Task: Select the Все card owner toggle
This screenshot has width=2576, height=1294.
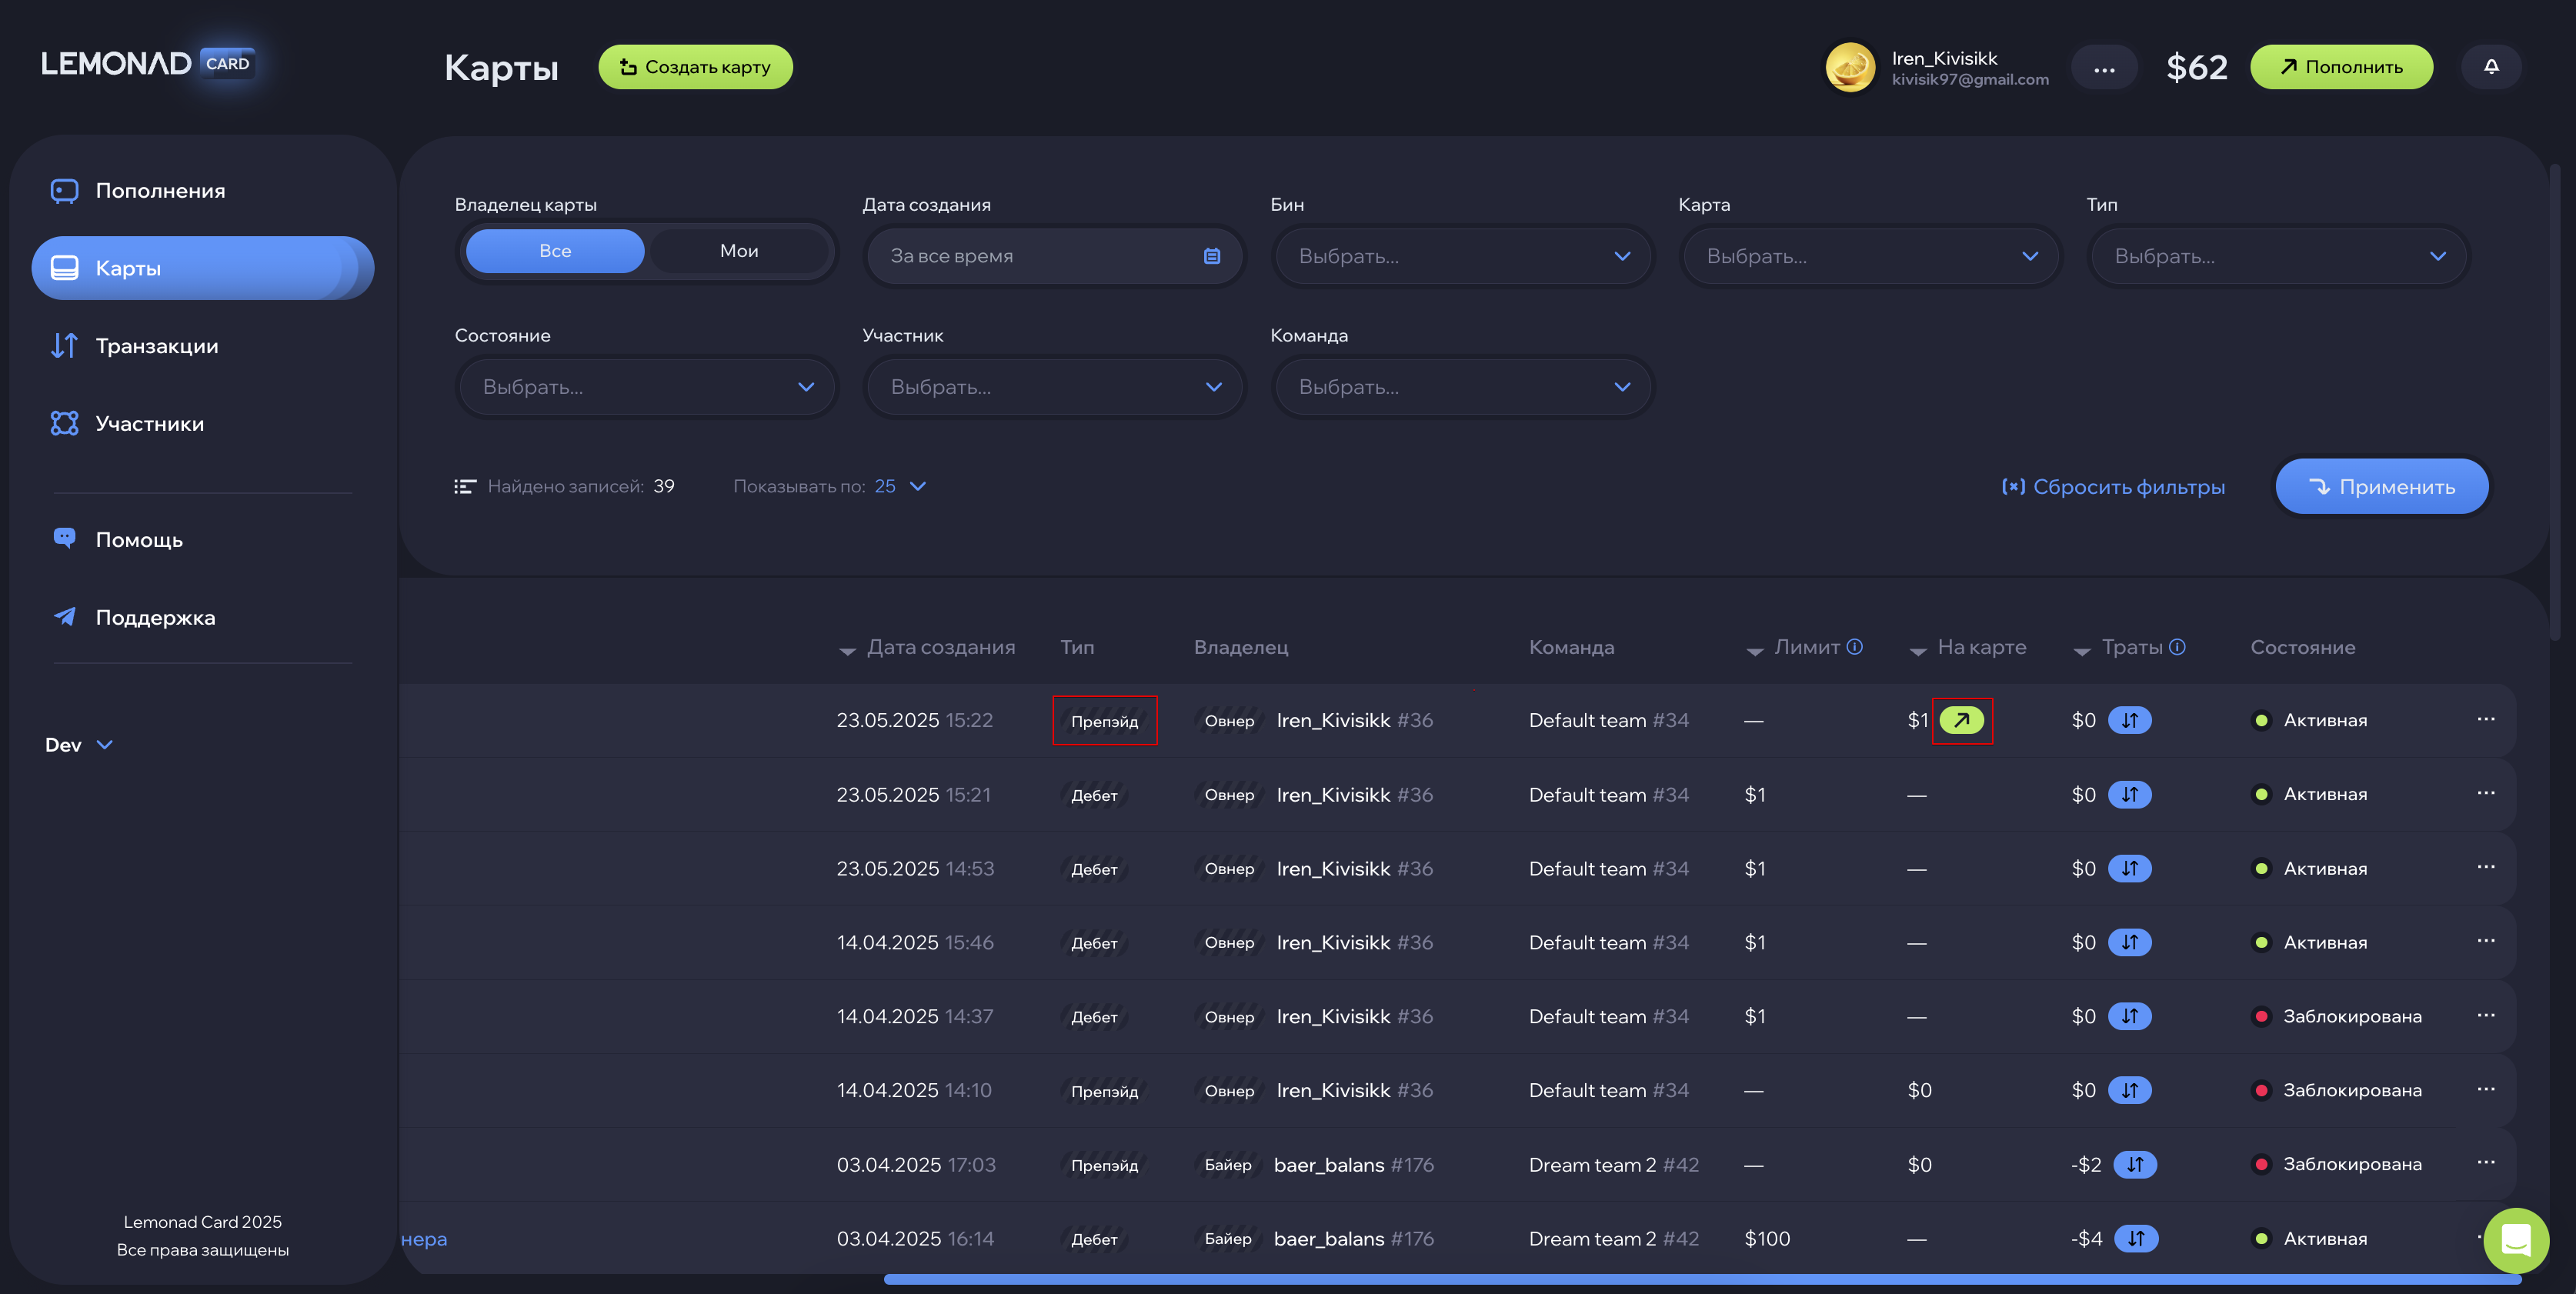Action: [555, 251]
